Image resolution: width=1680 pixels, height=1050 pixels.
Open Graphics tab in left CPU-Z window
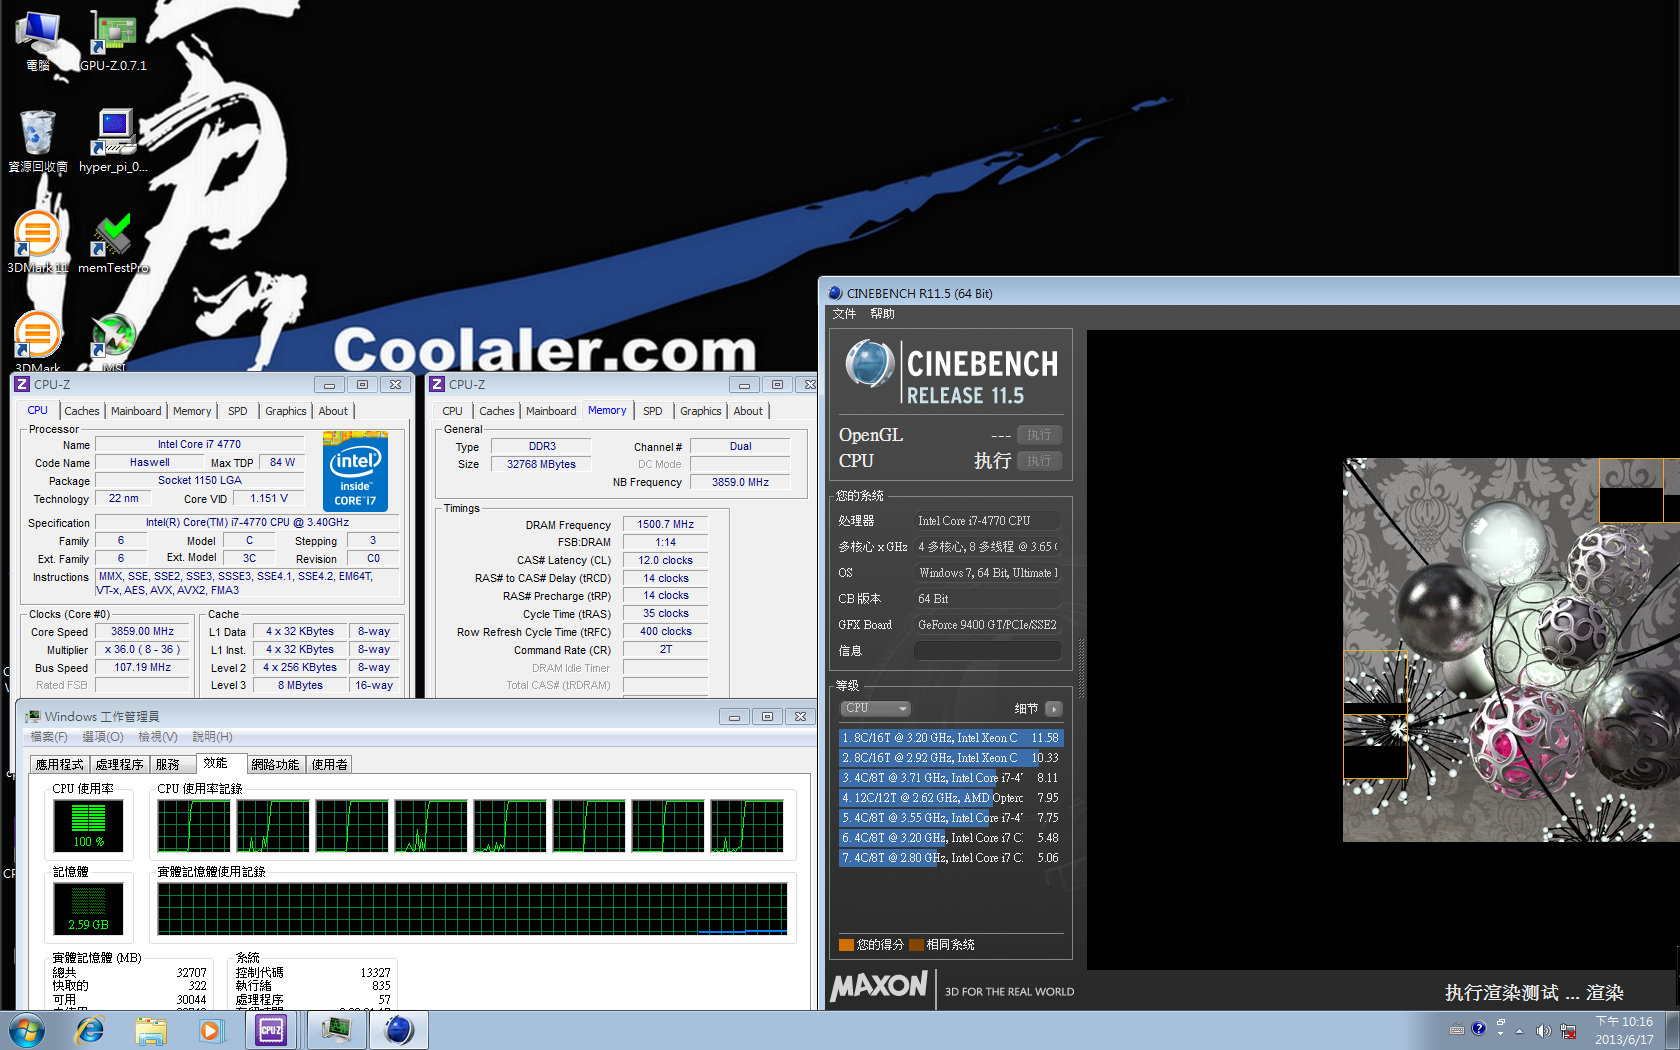pyautogui.click(x=286, y=411)
